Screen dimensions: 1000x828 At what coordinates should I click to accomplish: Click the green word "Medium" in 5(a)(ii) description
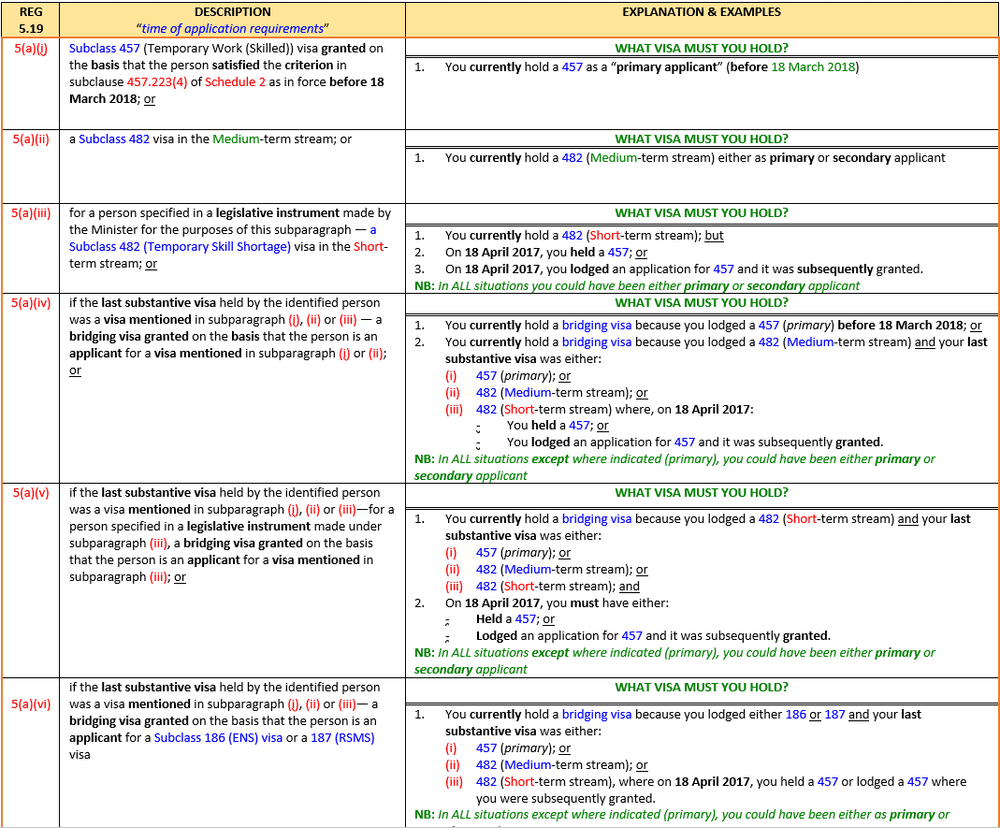tap(236, 139)
